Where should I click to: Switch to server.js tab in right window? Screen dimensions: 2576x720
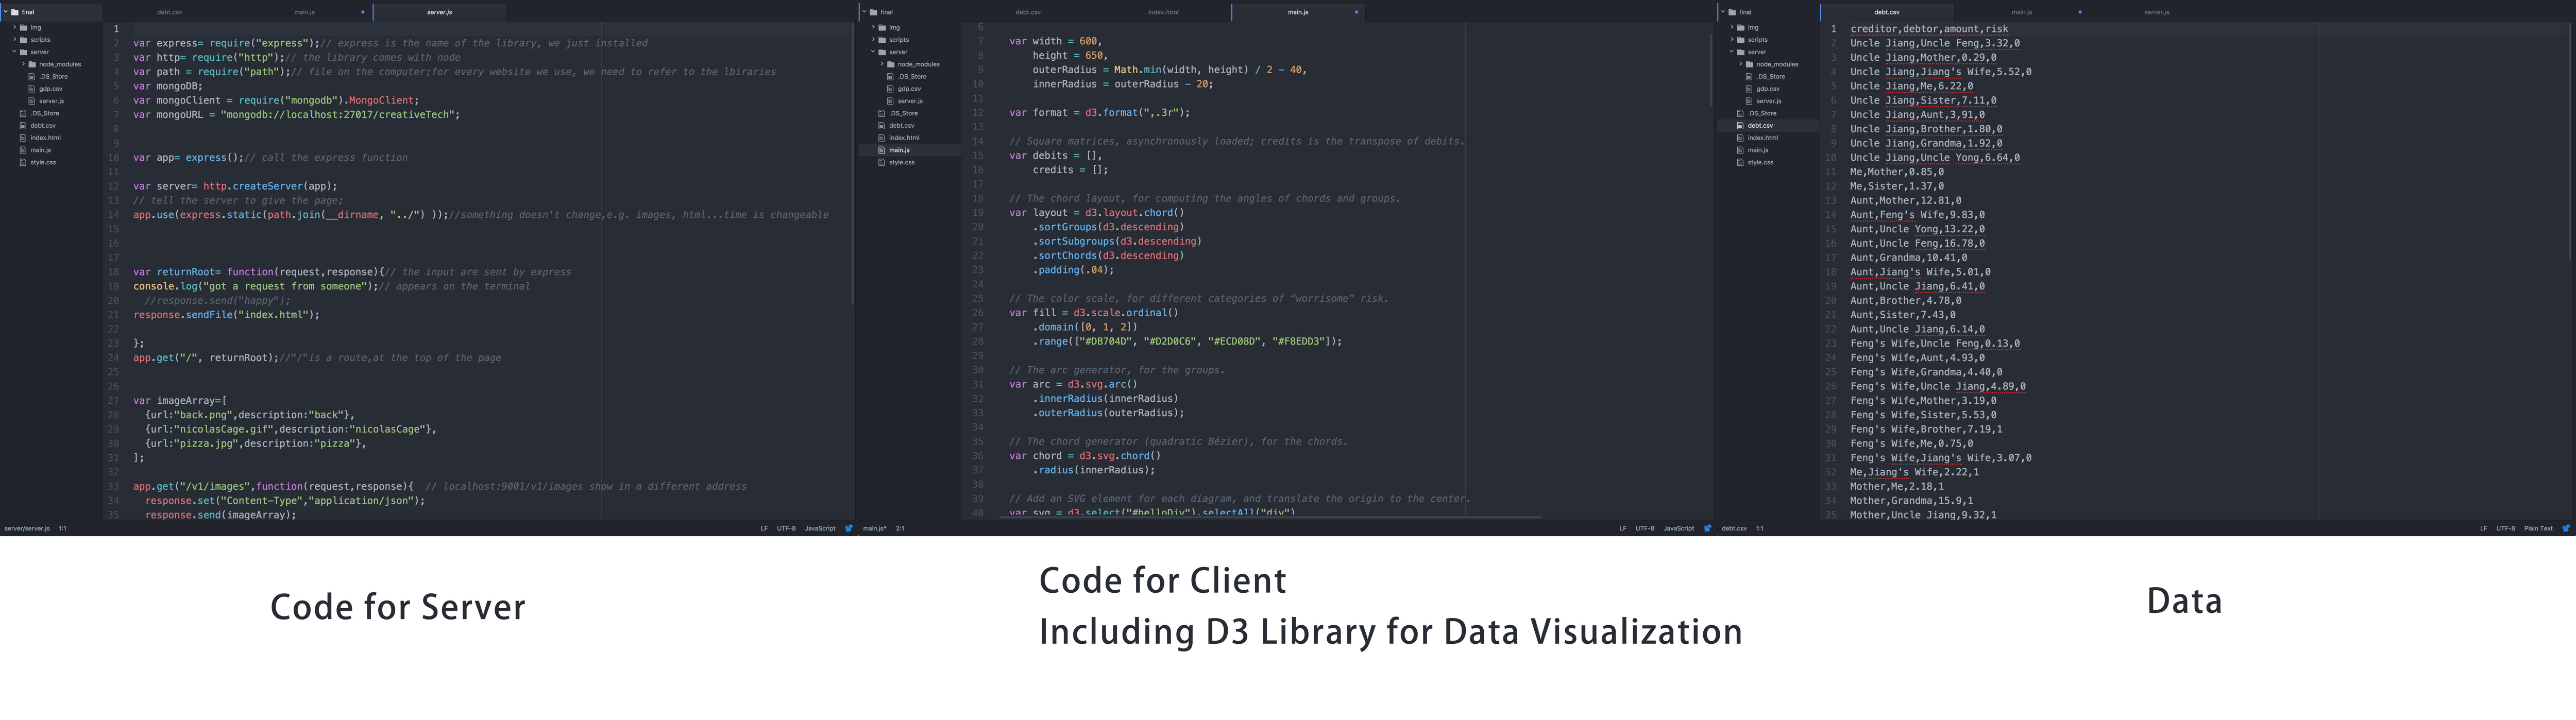pyautogui.click(x=2157, y=12)
